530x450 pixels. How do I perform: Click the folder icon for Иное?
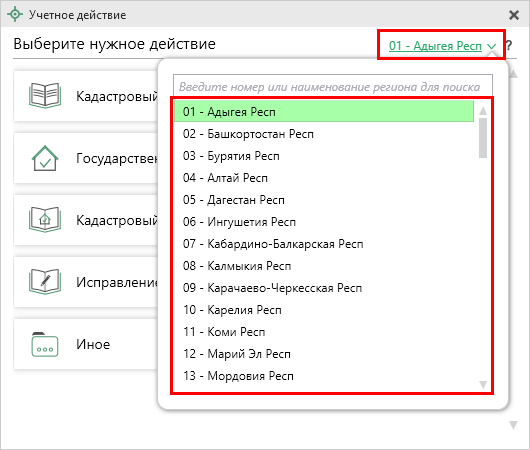[45, 344]
